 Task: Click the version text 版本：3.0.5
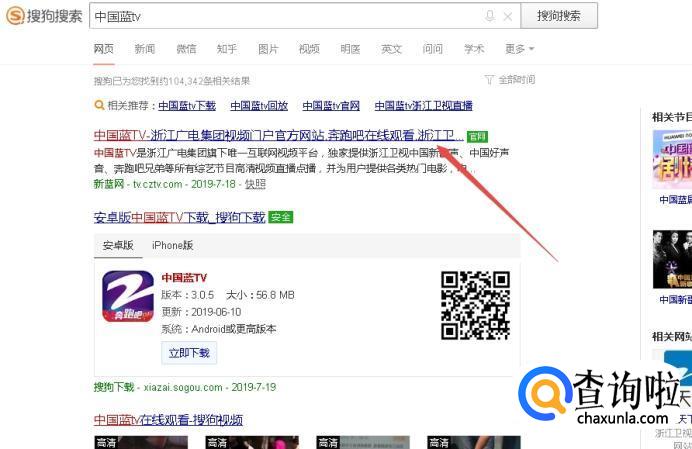(x=188, y=295)
